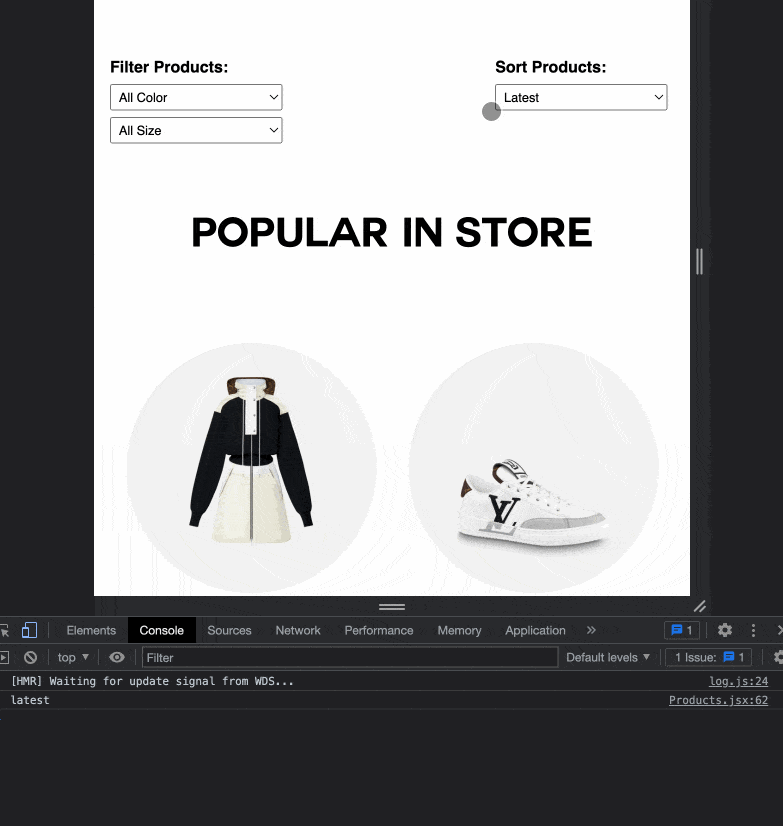Viewport: 783px width, 826px height.
Task: Toggle the device toolbar icon
Action: pos(29,630)
